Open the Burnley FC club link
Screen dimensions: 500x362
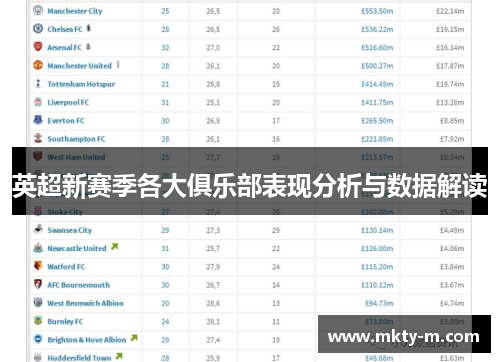pyautogui.click(x=65, y=322)
